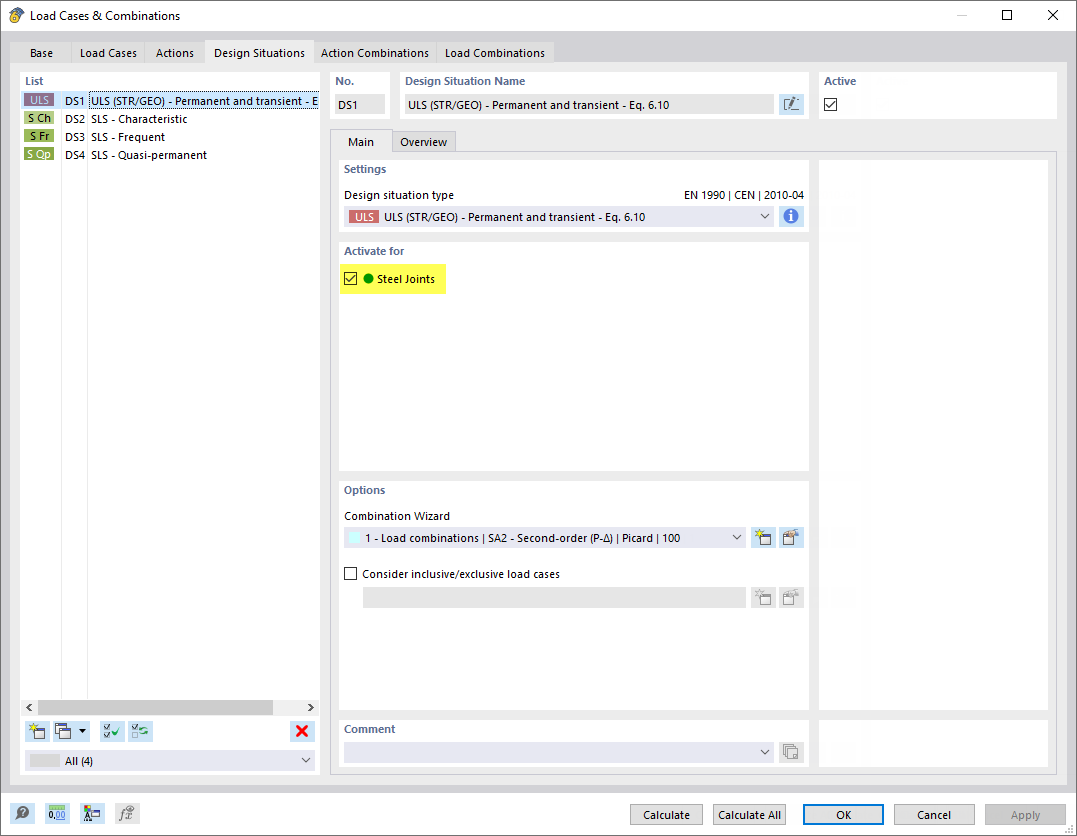1077x836 pixels.
Task: Select DS4 SLS - Quasi-permanent row
Action: pos(170,155)
